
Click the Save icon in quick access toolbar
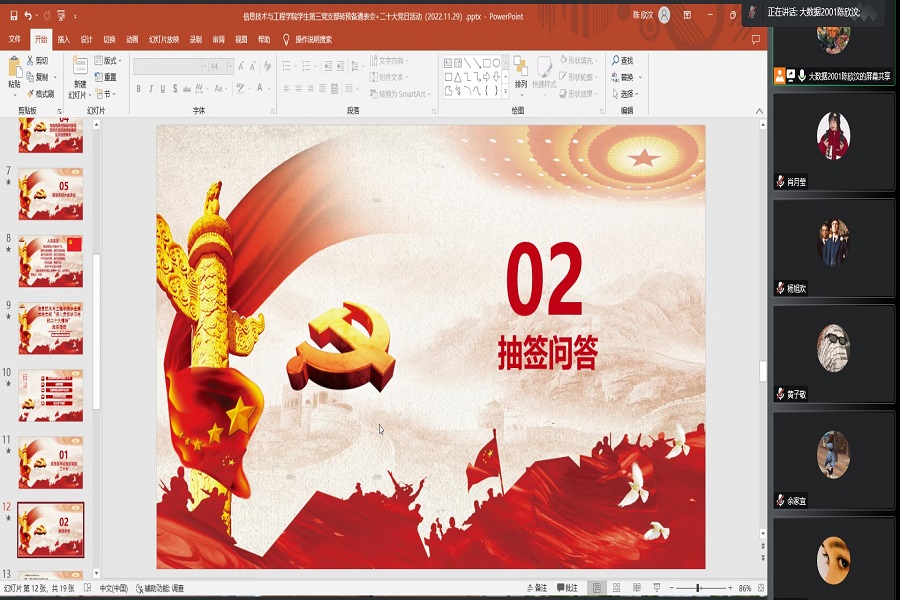(11, 16)
